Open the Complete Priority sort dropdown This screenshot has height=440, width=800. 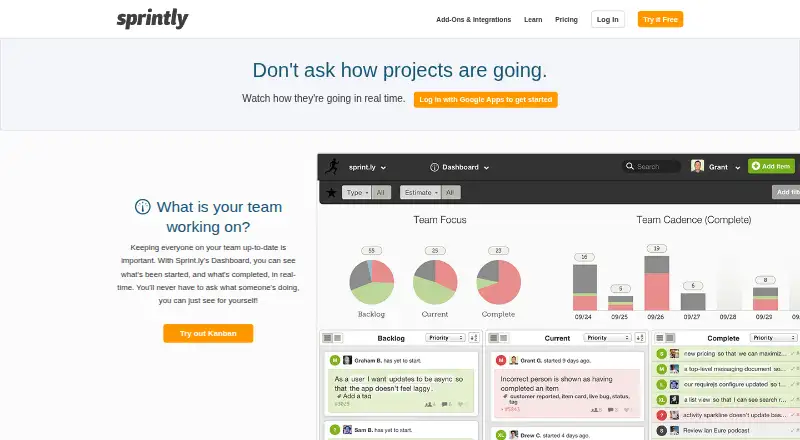[773, 338]
